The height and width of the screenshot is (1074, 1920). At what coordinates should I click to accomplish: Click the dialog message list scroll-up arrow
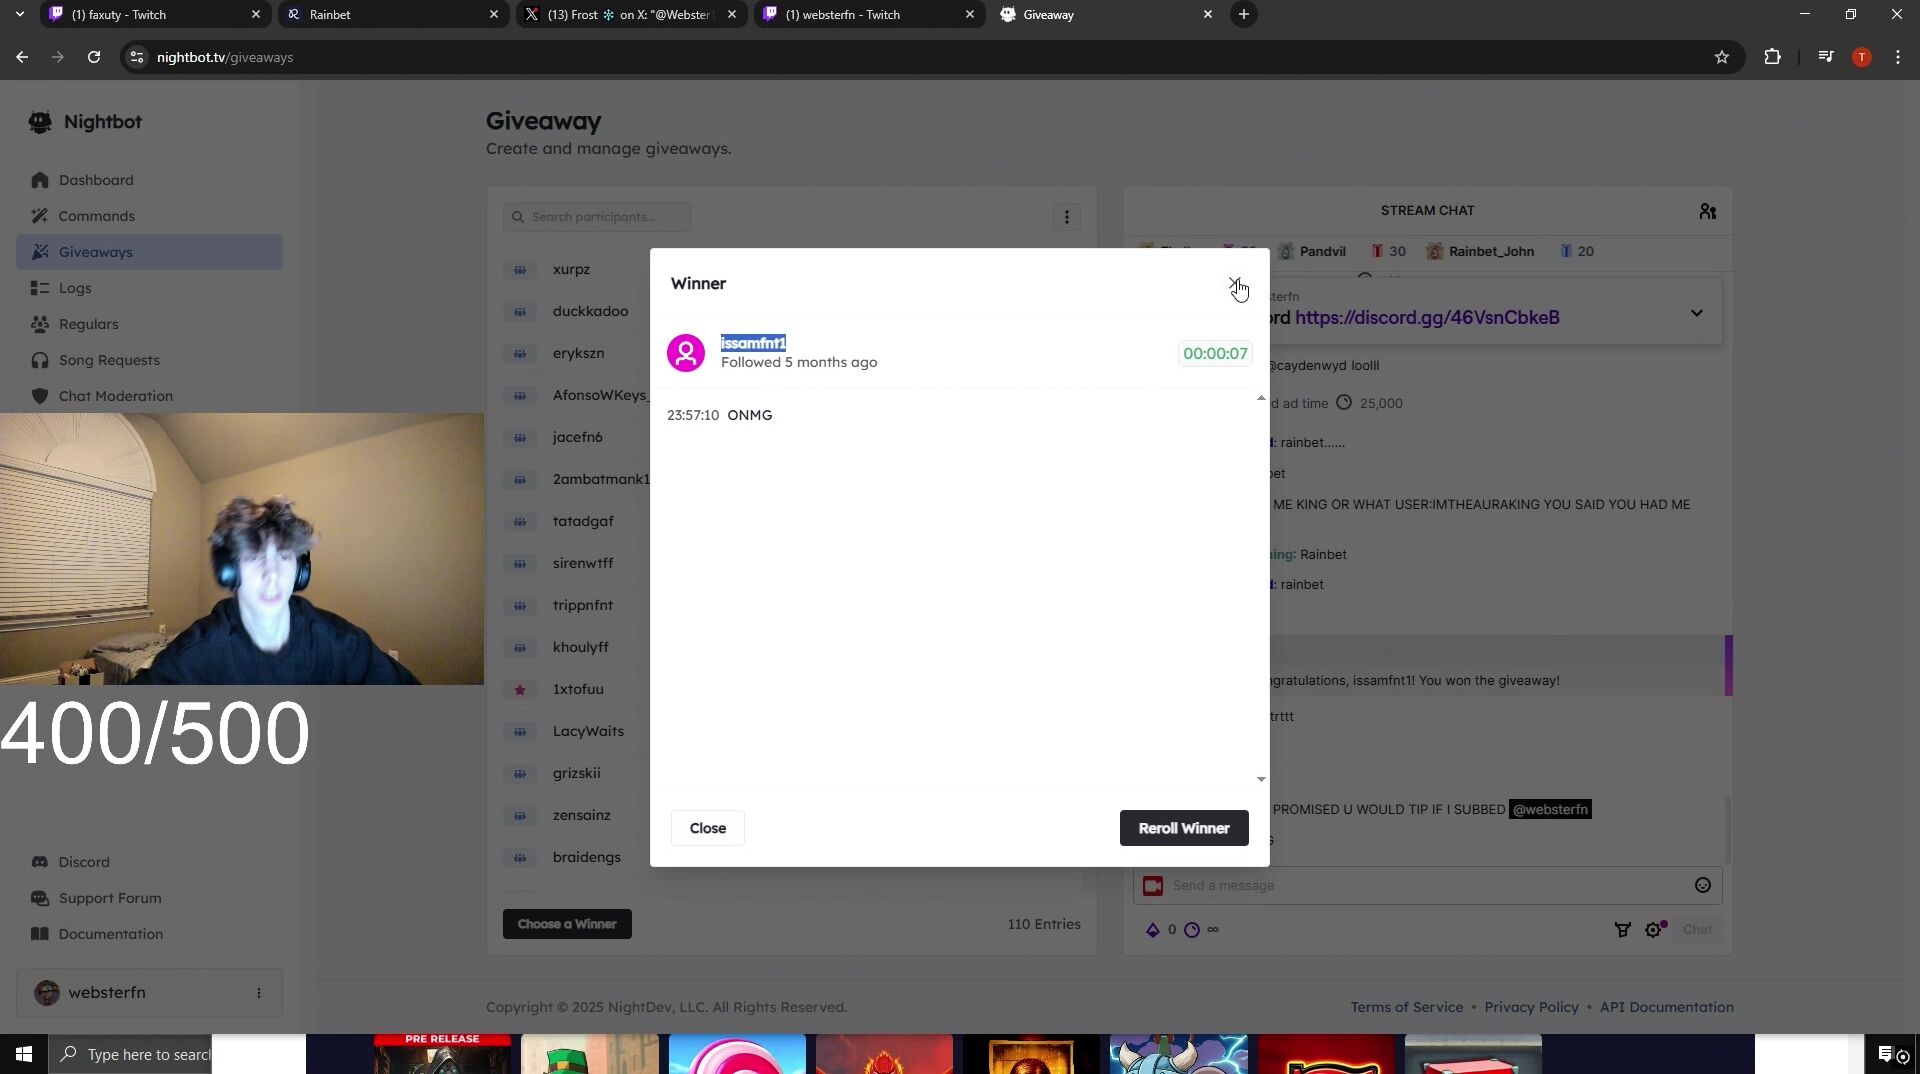click(1261, 398)
